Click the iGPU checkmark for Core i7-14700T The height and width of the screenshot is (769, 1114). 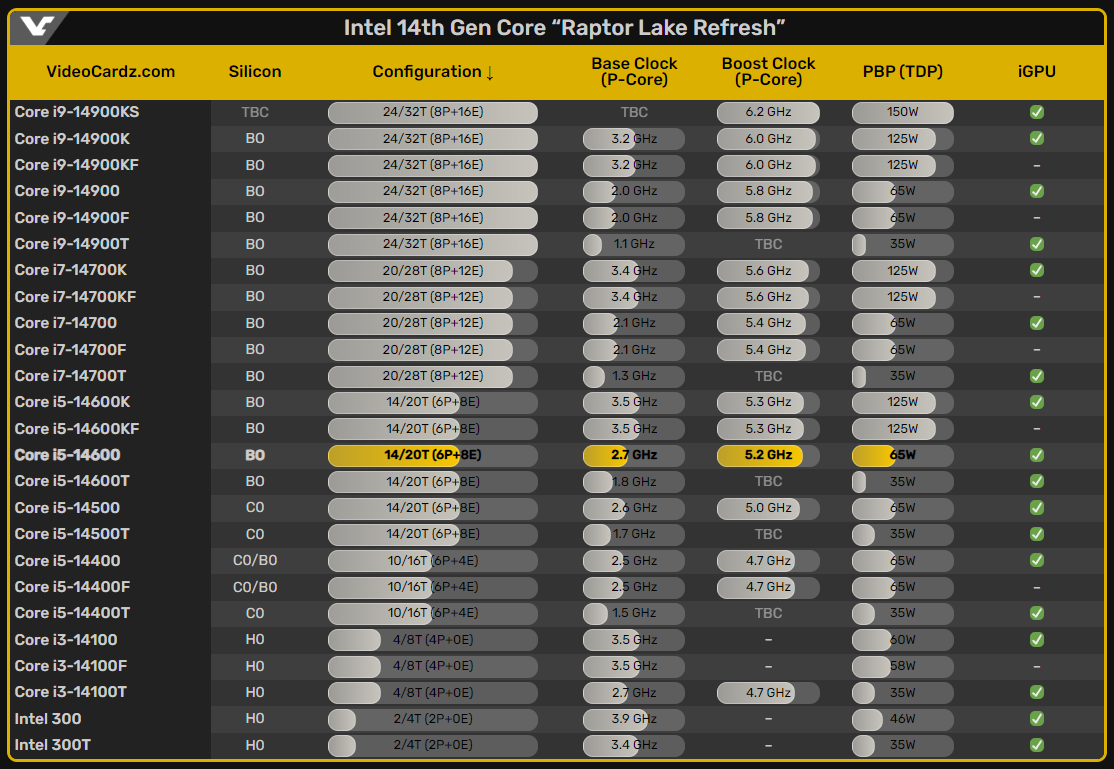1037,376
